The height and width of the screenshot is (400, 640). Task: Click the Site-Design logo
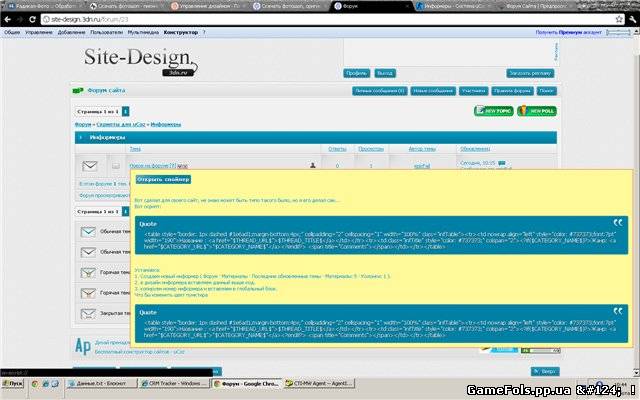click(x=140, y=61)
